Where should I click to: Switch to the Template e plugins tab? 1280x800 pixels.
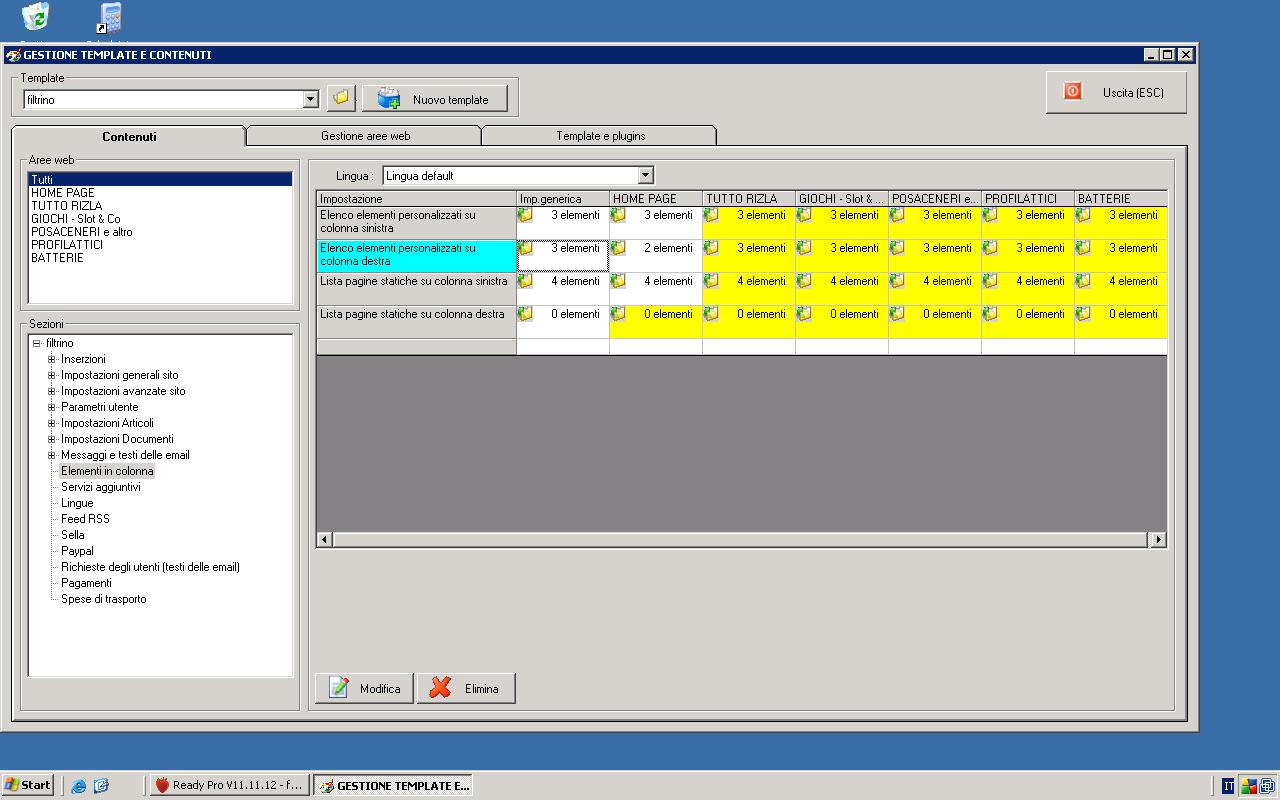[x=600, y=136]
